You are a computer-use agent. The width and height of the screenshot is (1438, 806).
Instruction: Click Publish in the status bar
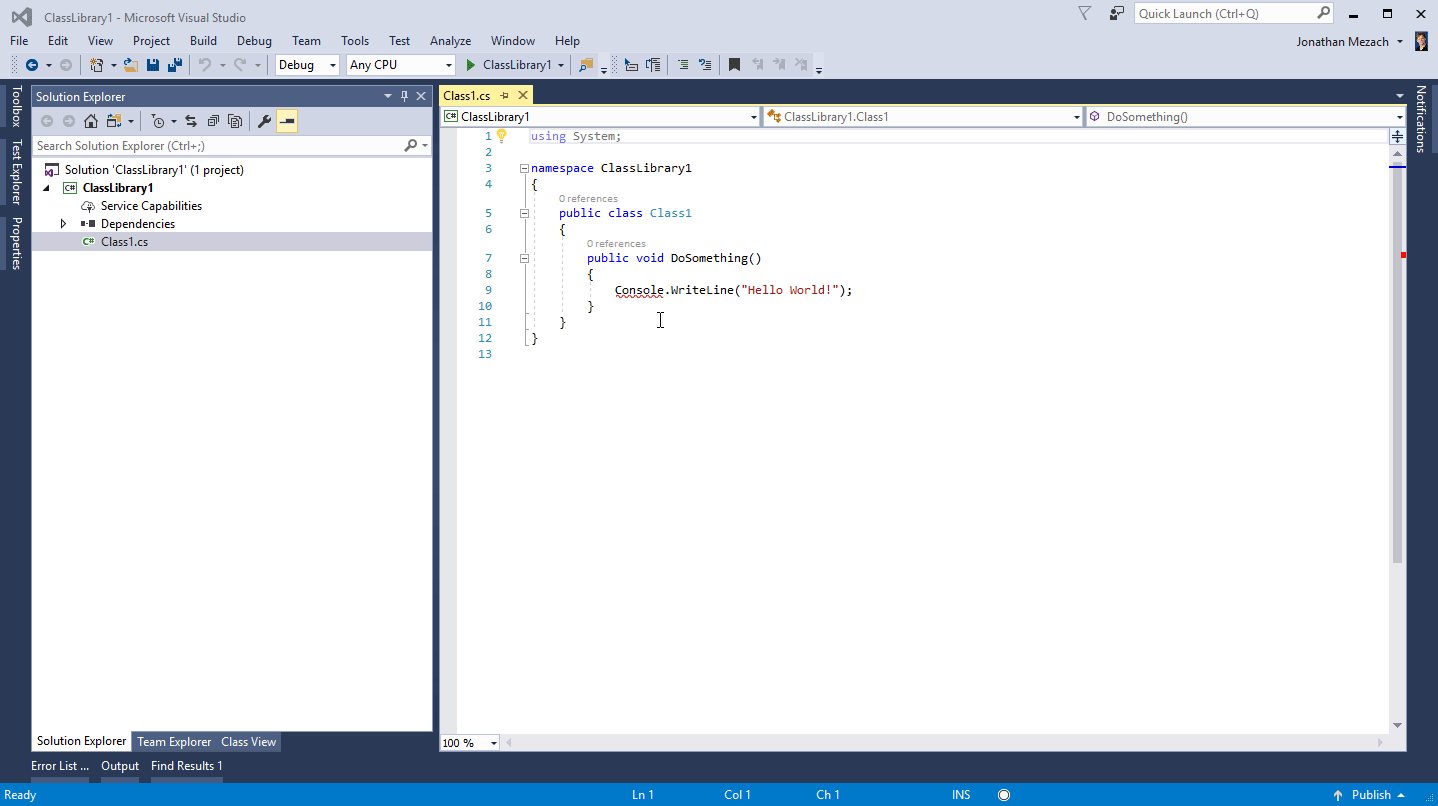(x=1371, y=795)
